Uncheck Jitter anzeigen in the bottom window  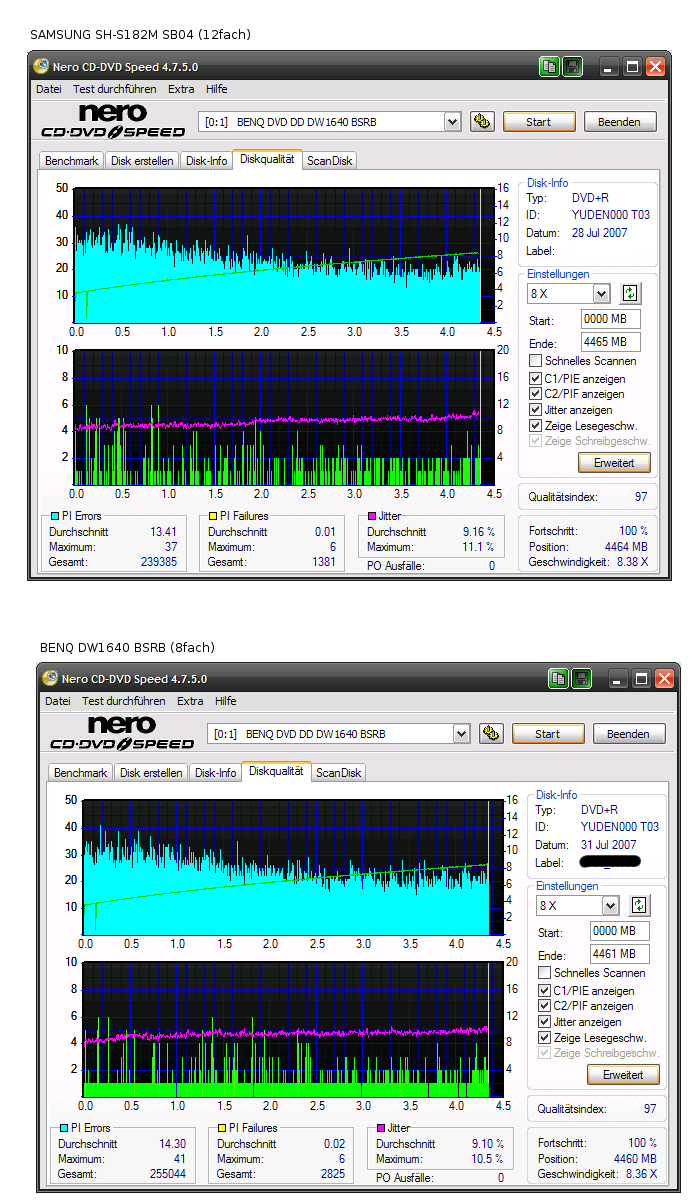click(x=545, y=1022)
